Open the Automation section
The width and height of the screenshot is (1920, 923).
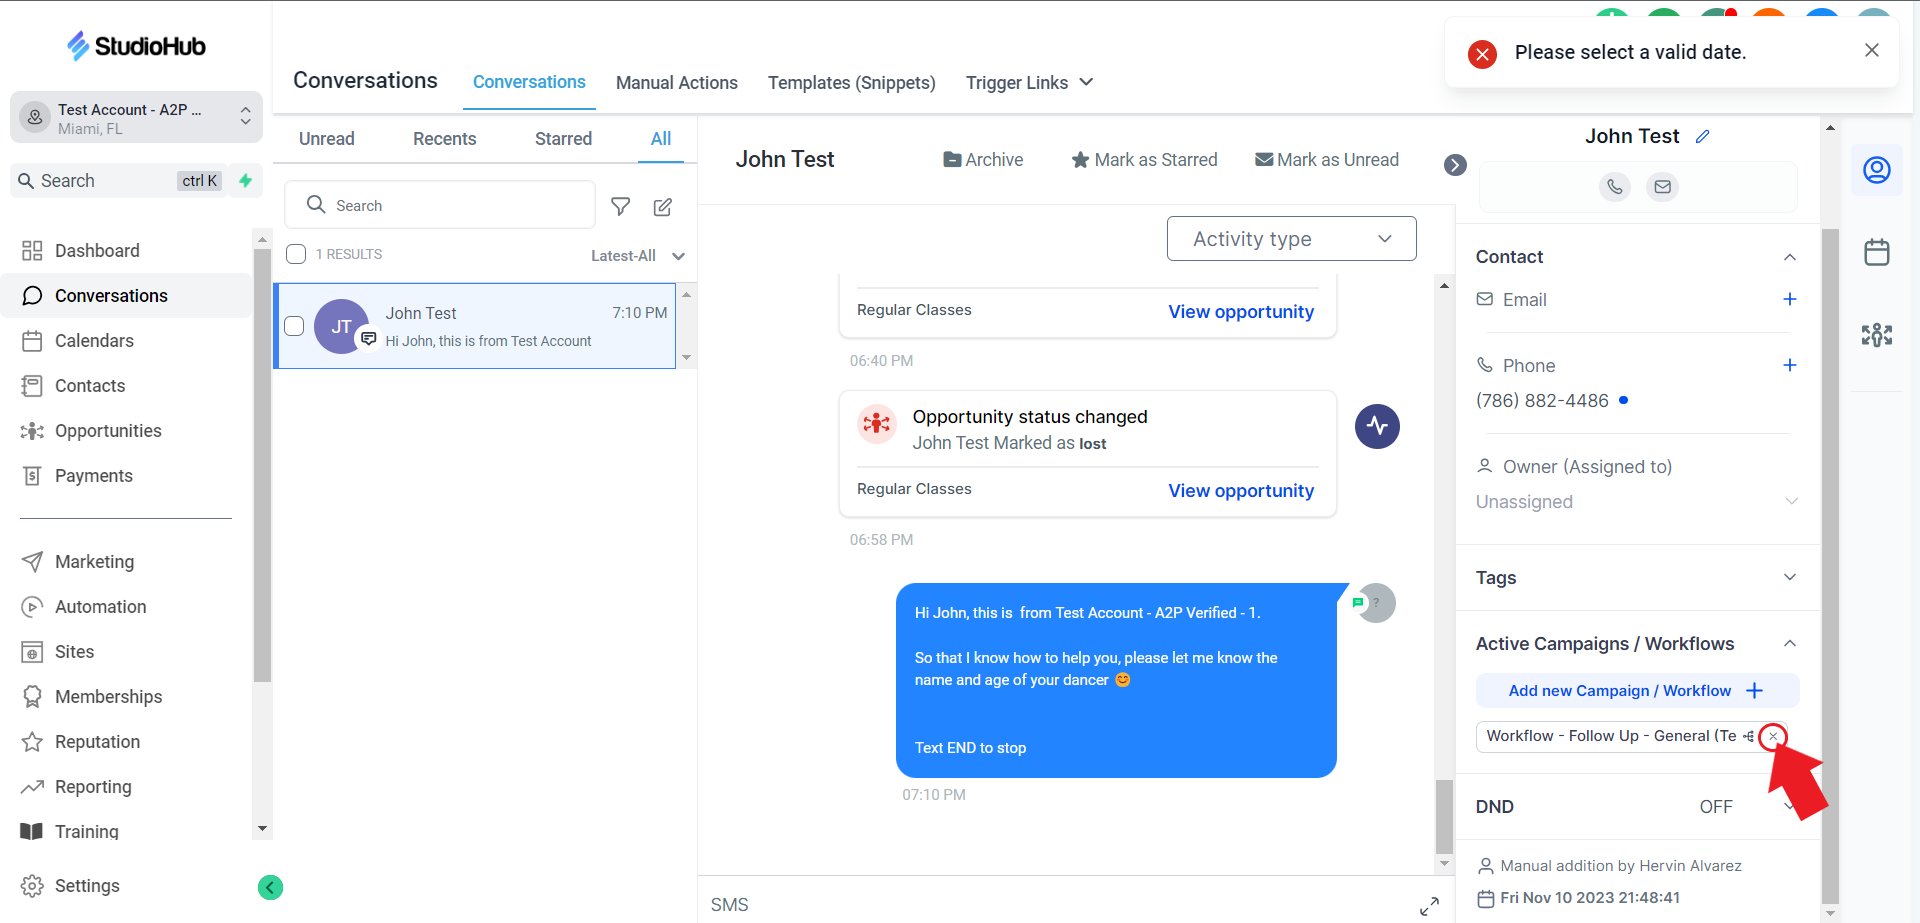coord(100,607)
